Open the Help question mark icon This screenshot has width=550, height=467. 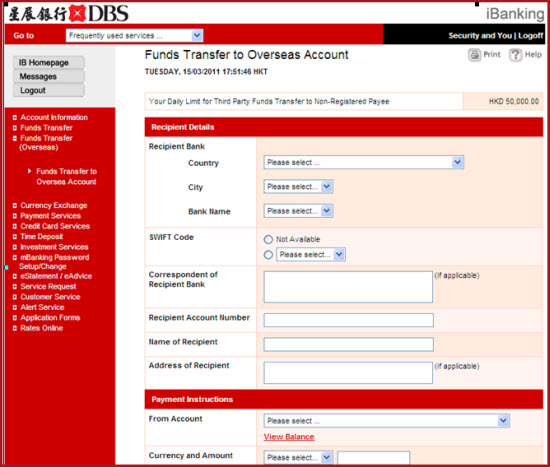tap(516, 55)
